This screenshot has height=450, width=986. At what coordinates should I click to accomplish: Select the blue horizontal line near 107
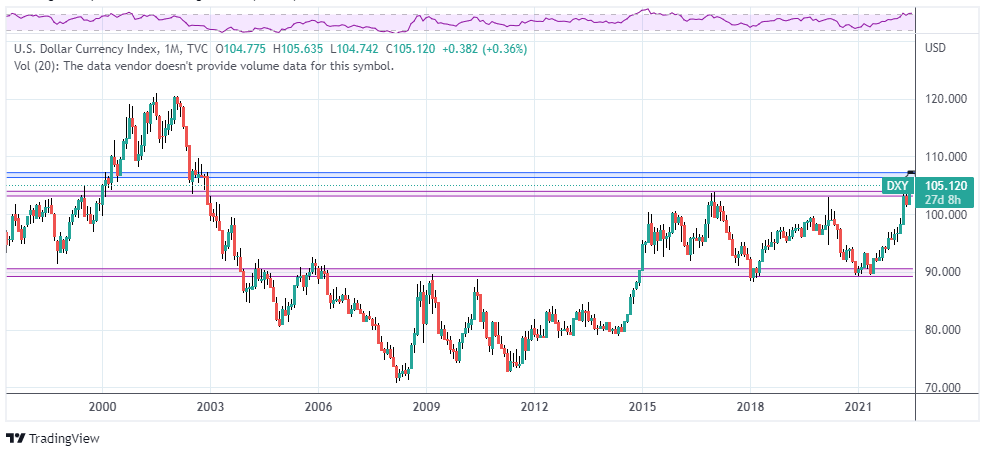pyautogui.click(x=400, y=173)
